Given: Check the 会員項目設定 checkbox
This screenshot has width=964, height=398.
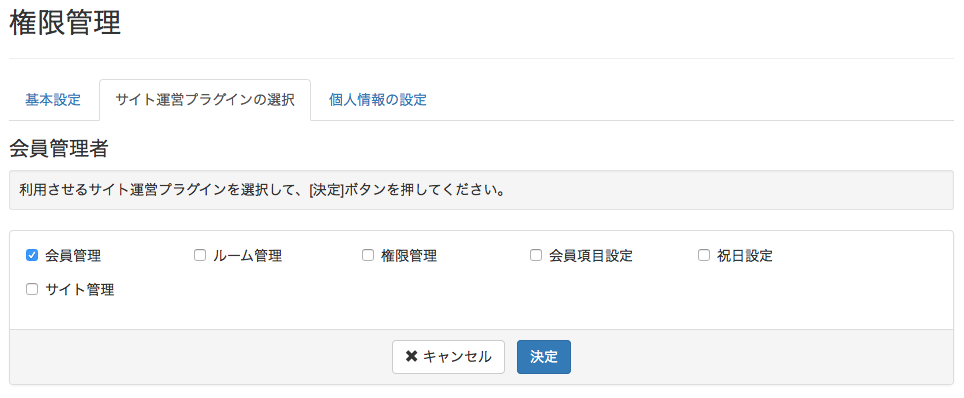Looking at the screenshot, I should pos(535,255).
